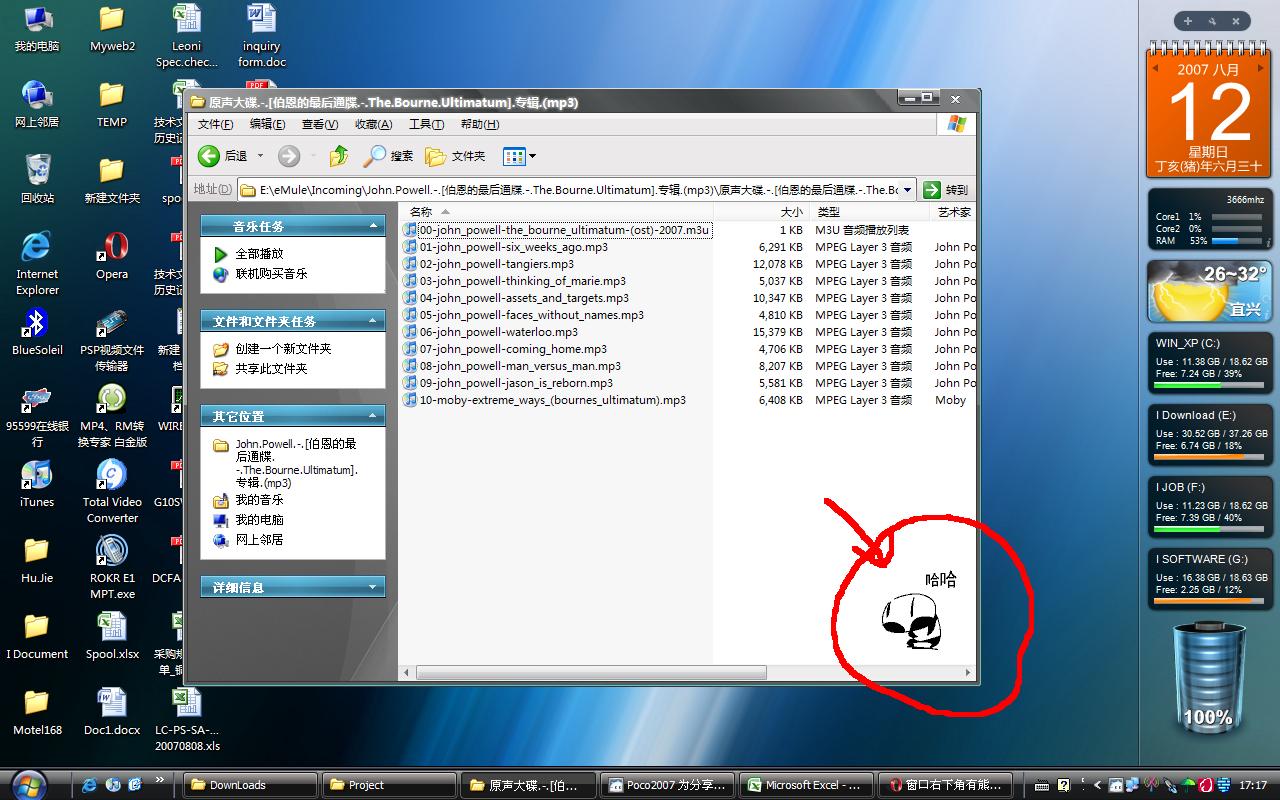Click the Forward arrow in Explorer toolbar
This screenshot has height=800, width=1280.
[x=289, y=156]
